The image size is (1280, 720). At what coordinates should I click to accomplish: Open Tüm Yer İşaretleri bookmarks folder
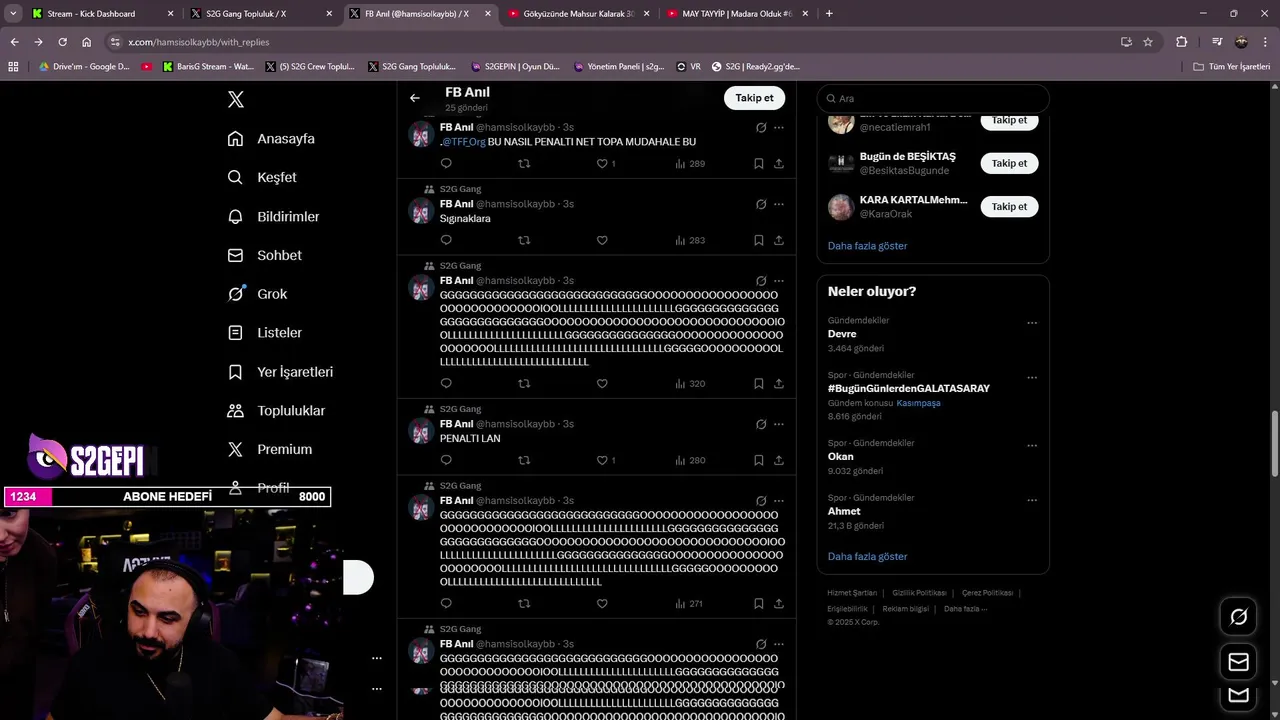[x=1231, y=67]
